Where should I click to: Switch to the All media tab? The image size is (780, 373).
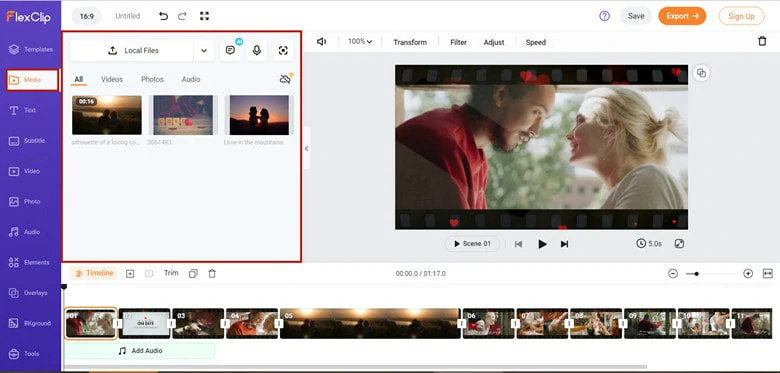(x=79, y=80)
